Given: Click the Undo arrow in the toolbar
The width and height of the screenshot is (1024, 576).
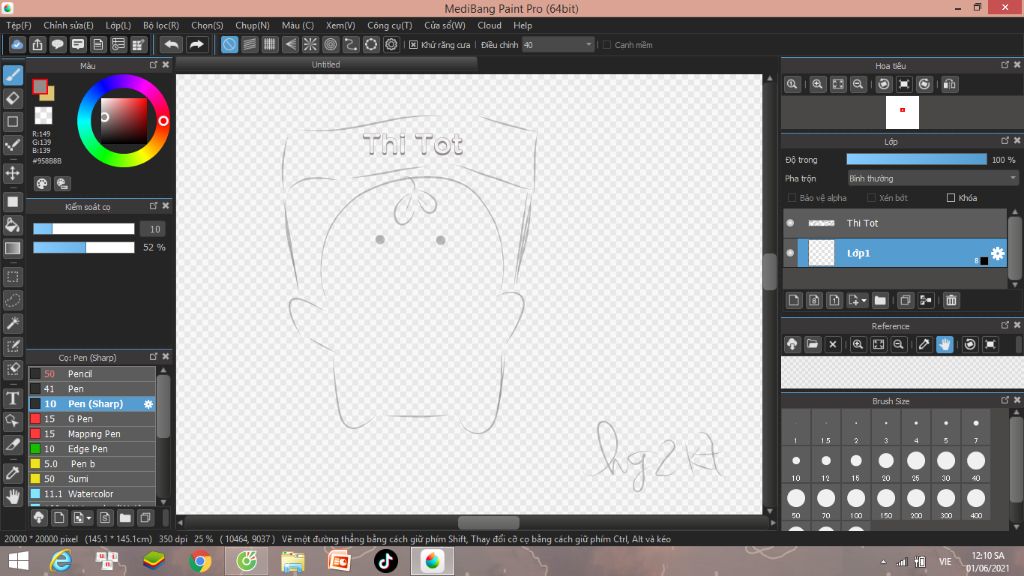Looking at the screenshot, I should pos(171,44).
